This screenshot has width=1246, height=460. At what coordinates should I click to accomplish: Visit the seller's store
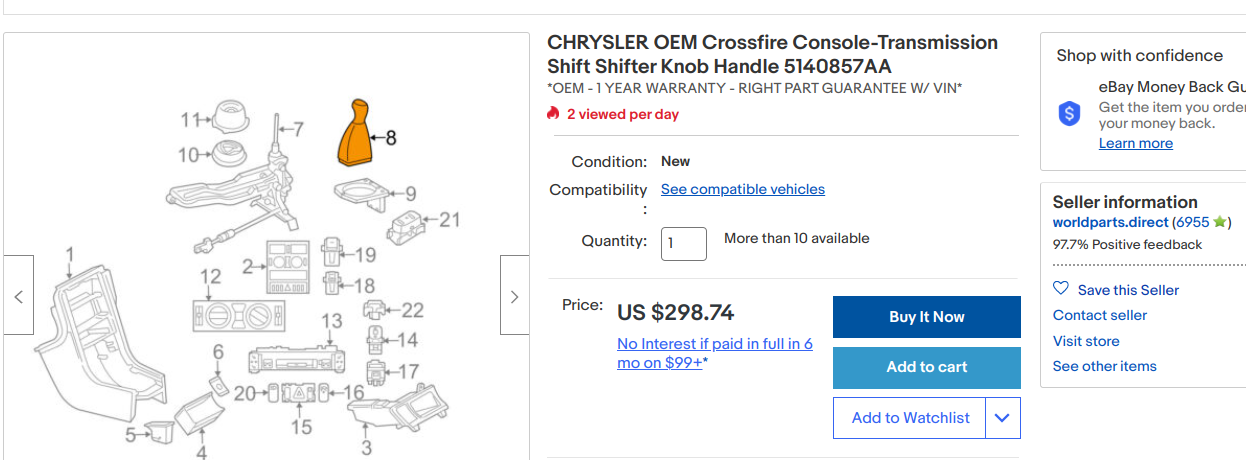coord(1085,341)
